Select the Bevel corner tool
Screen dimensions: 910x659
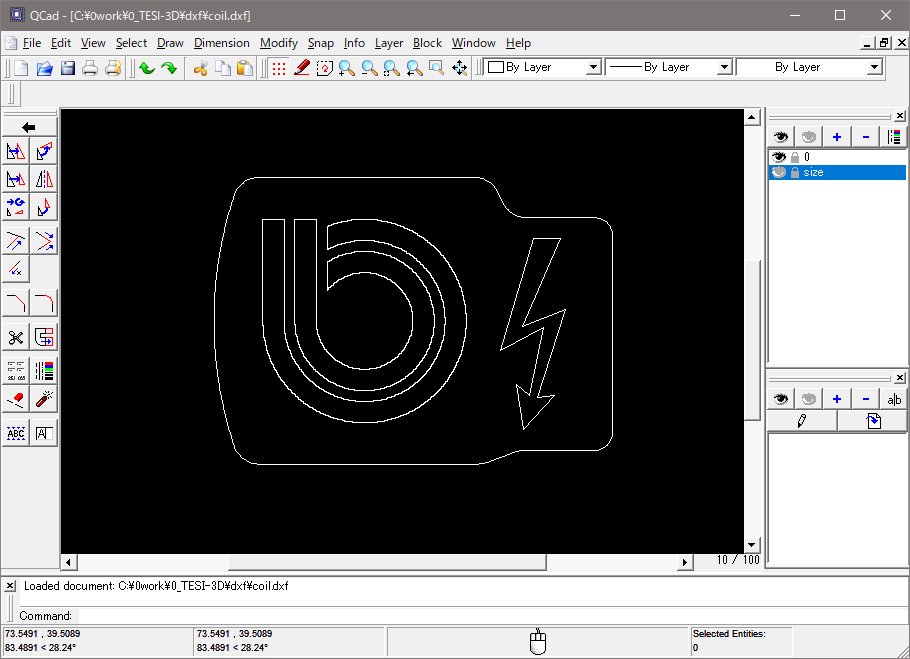(16, 303)
